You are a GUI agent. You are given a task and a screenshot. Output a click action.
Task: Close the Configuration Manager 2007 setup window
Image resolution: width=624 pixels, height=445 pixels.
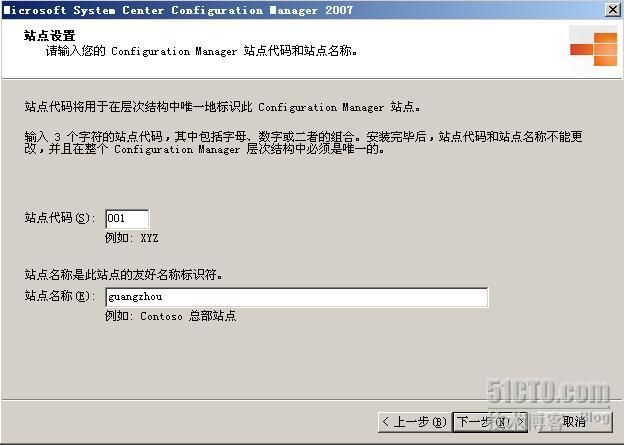(x=612, y=10)
